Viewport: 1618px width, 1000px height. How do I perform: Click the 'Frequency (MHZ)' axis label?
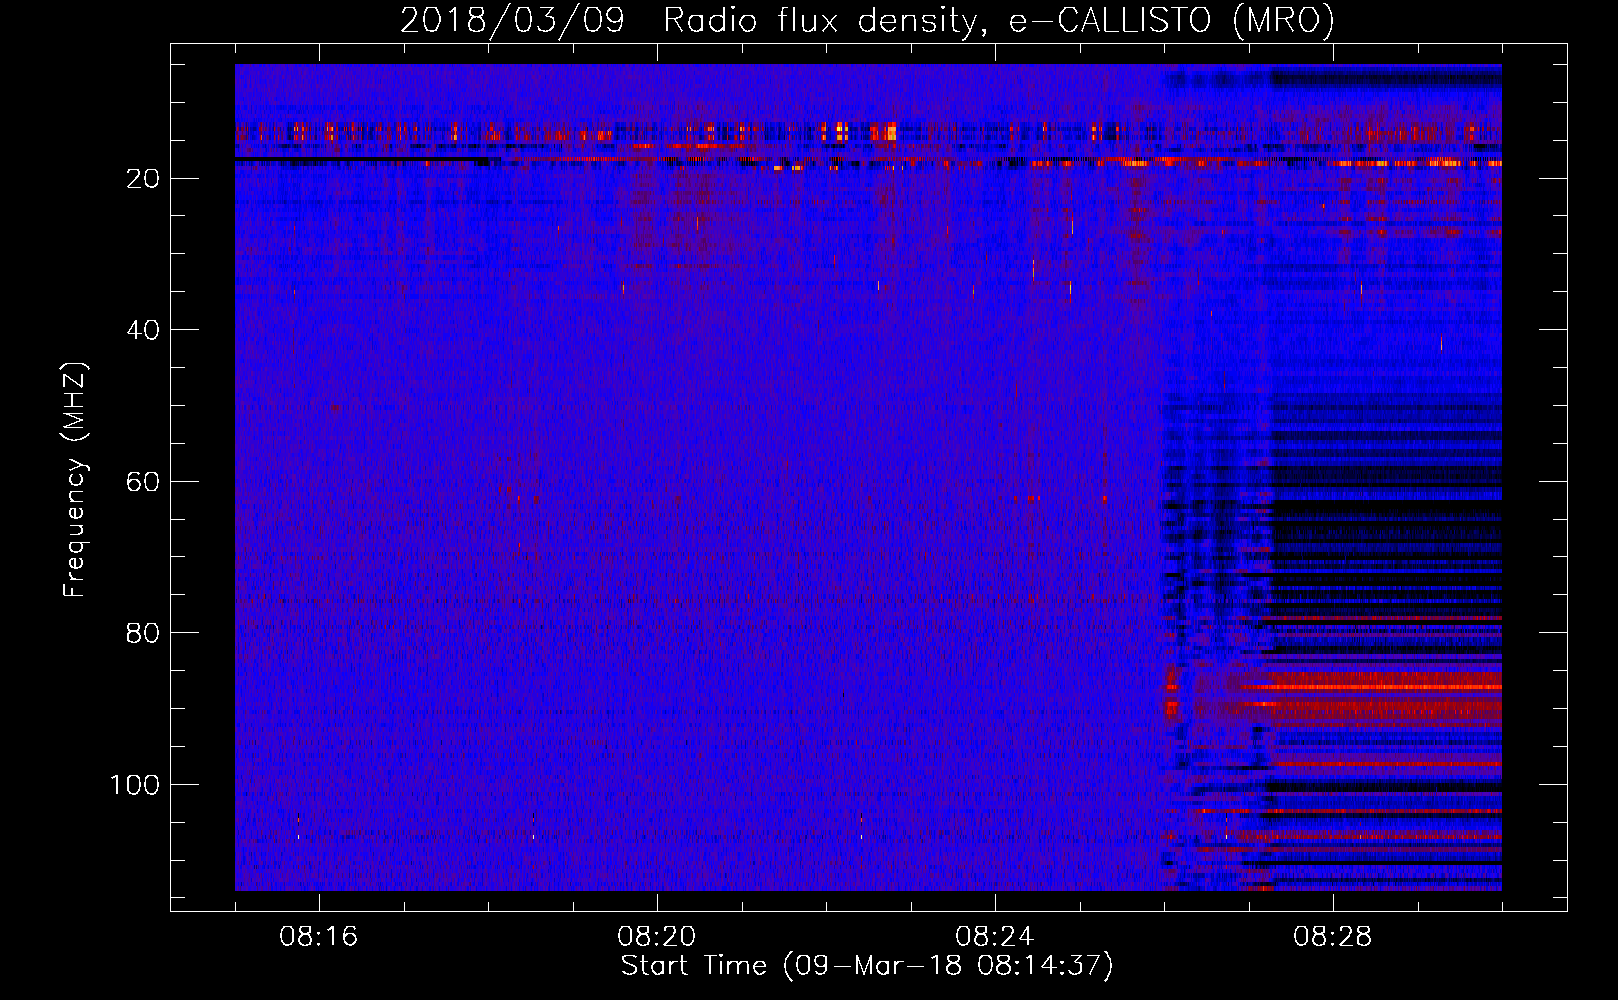point(75,480)
